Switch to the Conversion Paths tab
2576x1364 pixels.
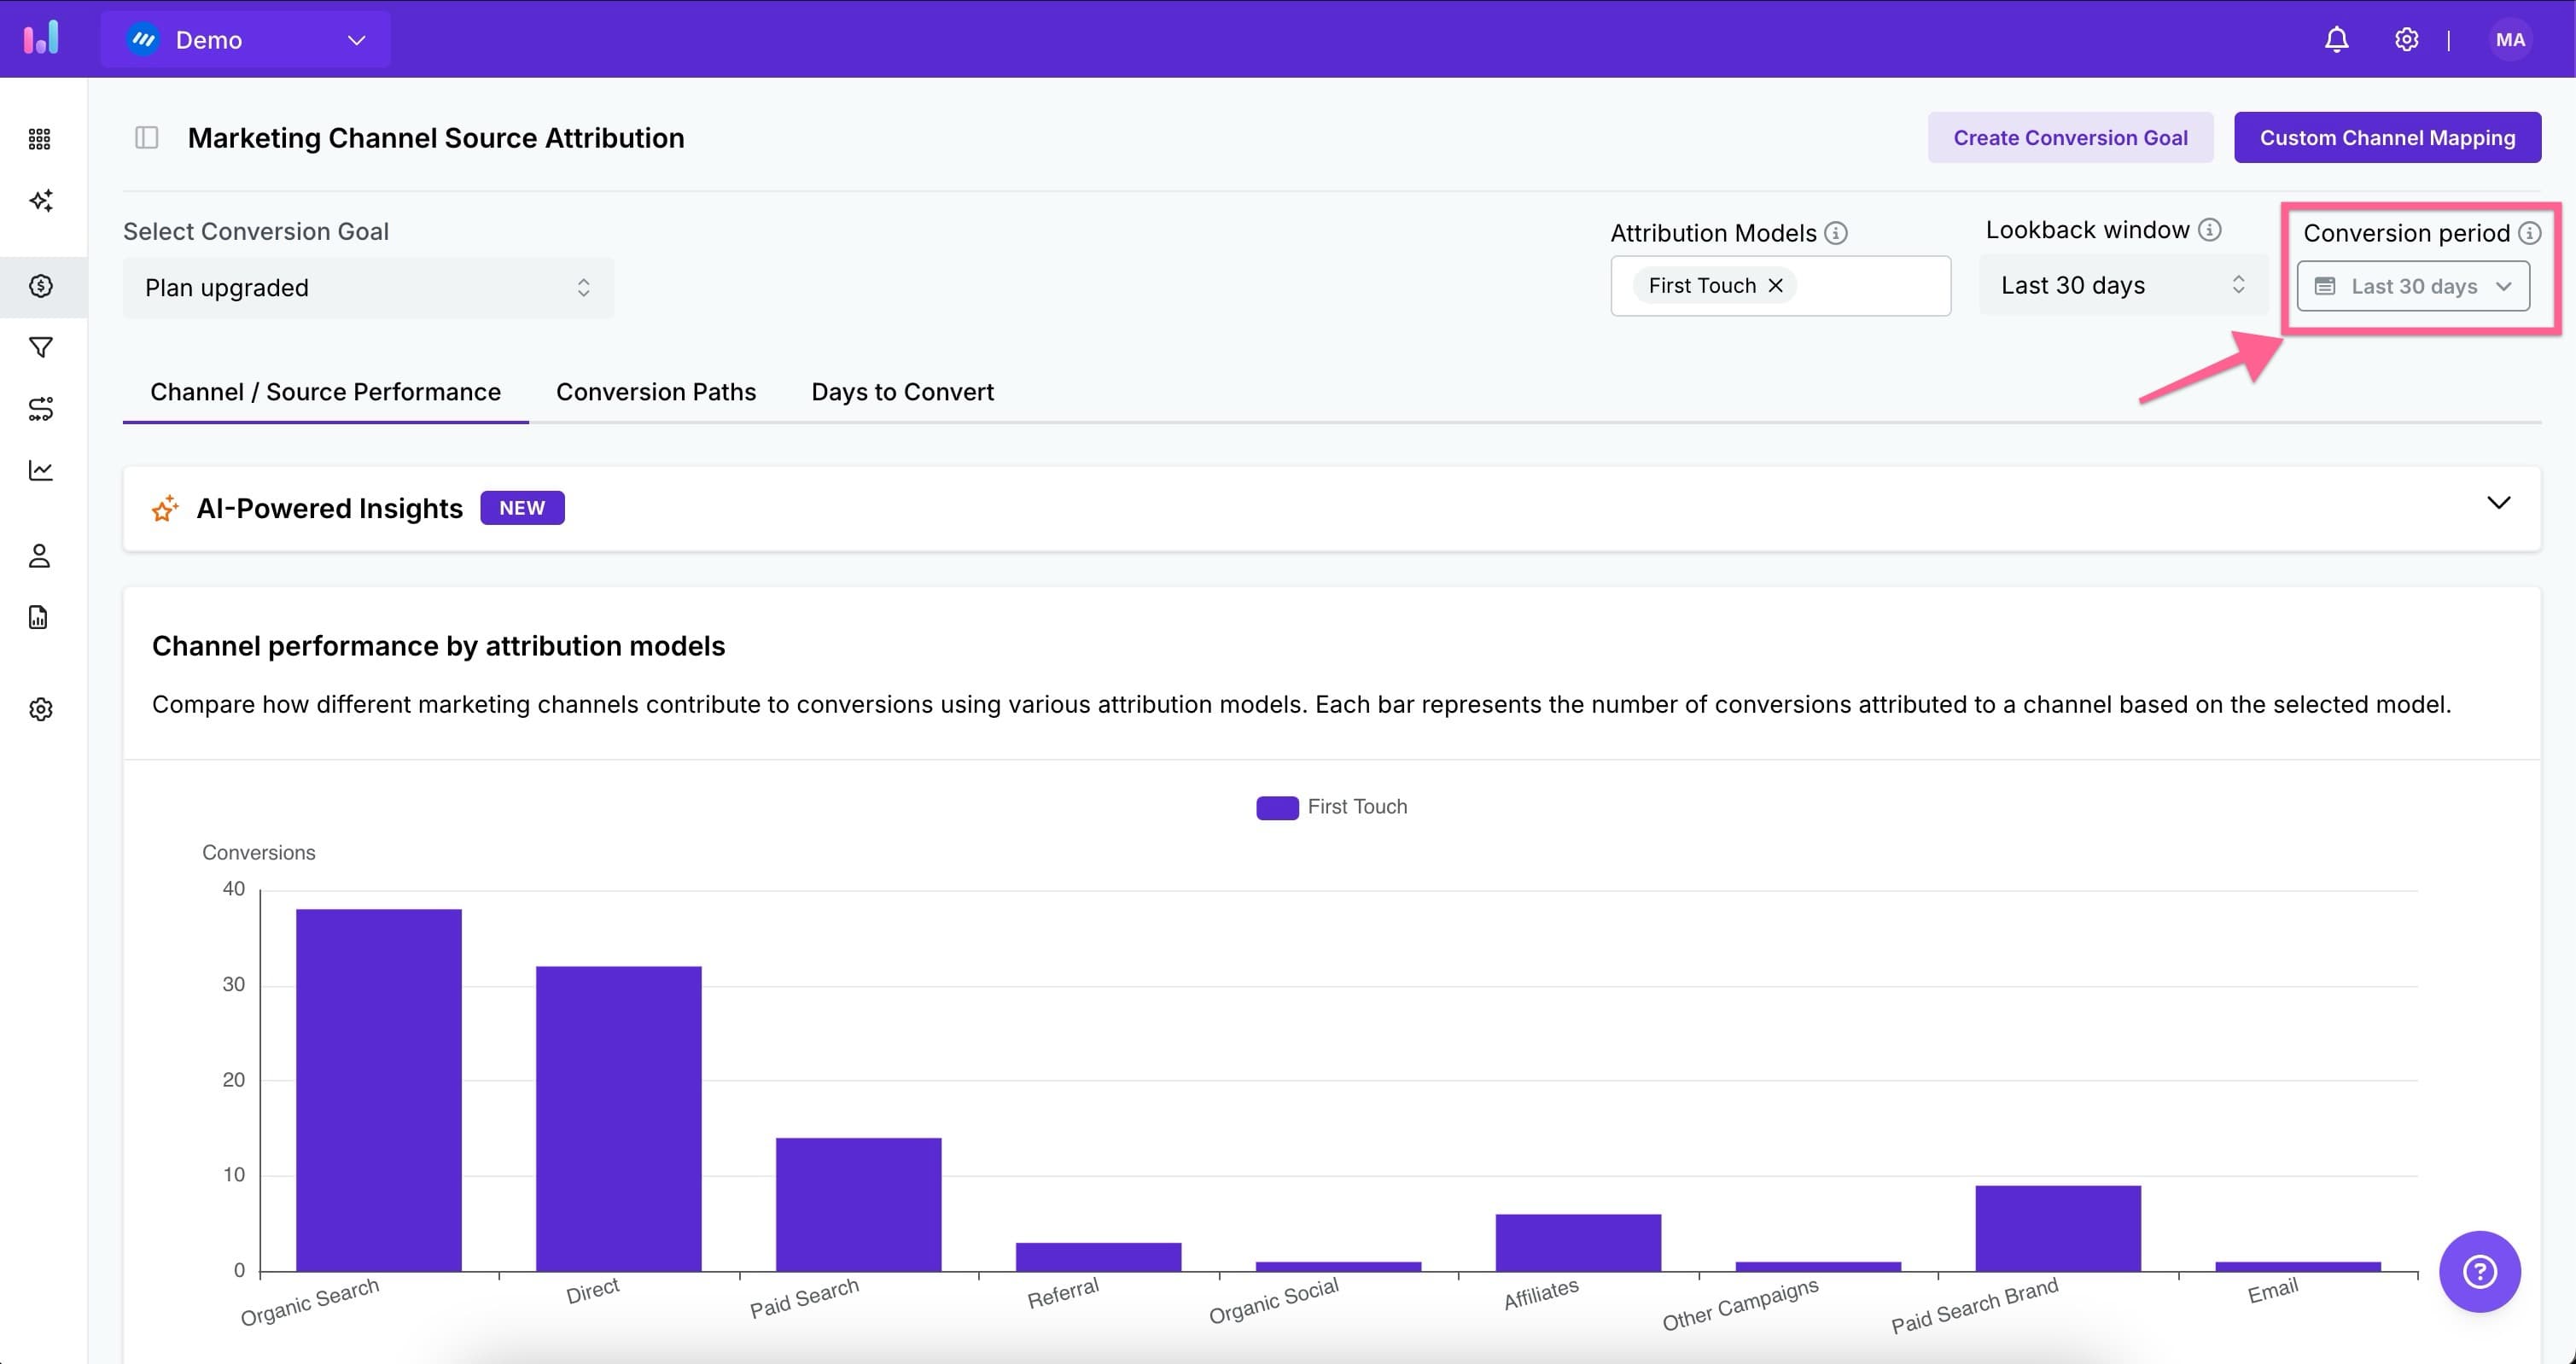(x=656, y=392)
